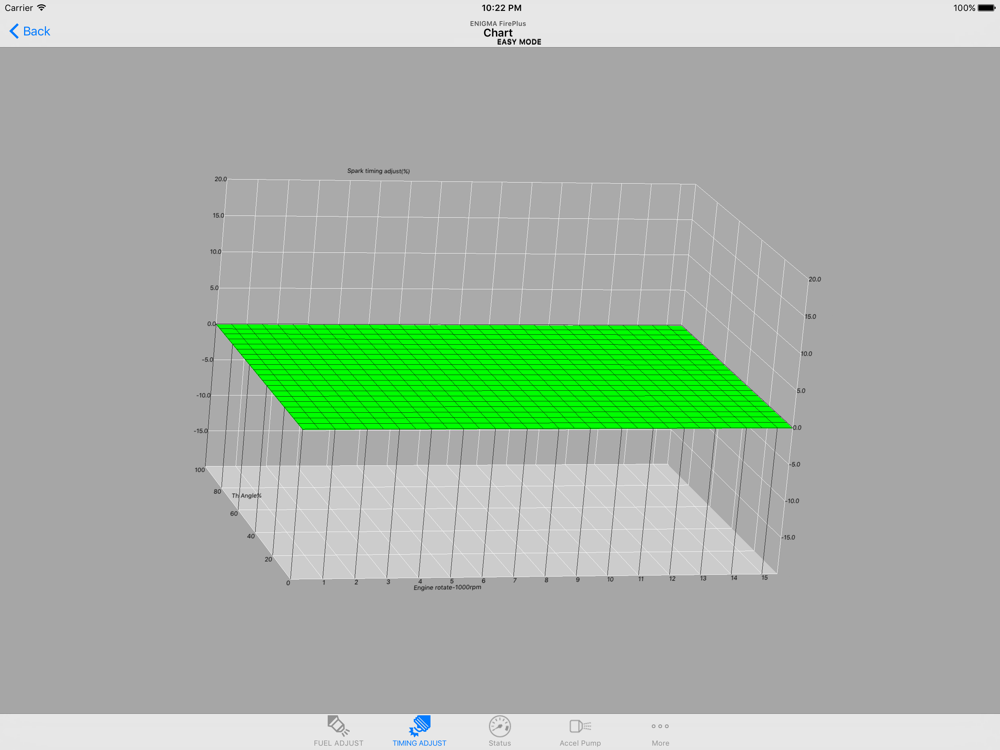Click the 'Spark timing adjust(%)' axis label
1000x750 pixels.
(378, 171)
